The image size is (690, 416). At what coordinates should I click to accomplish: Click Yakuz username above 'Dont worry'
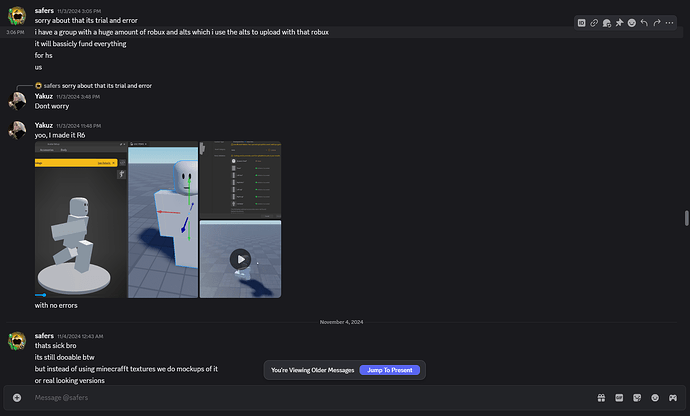[x=44, y=96]
